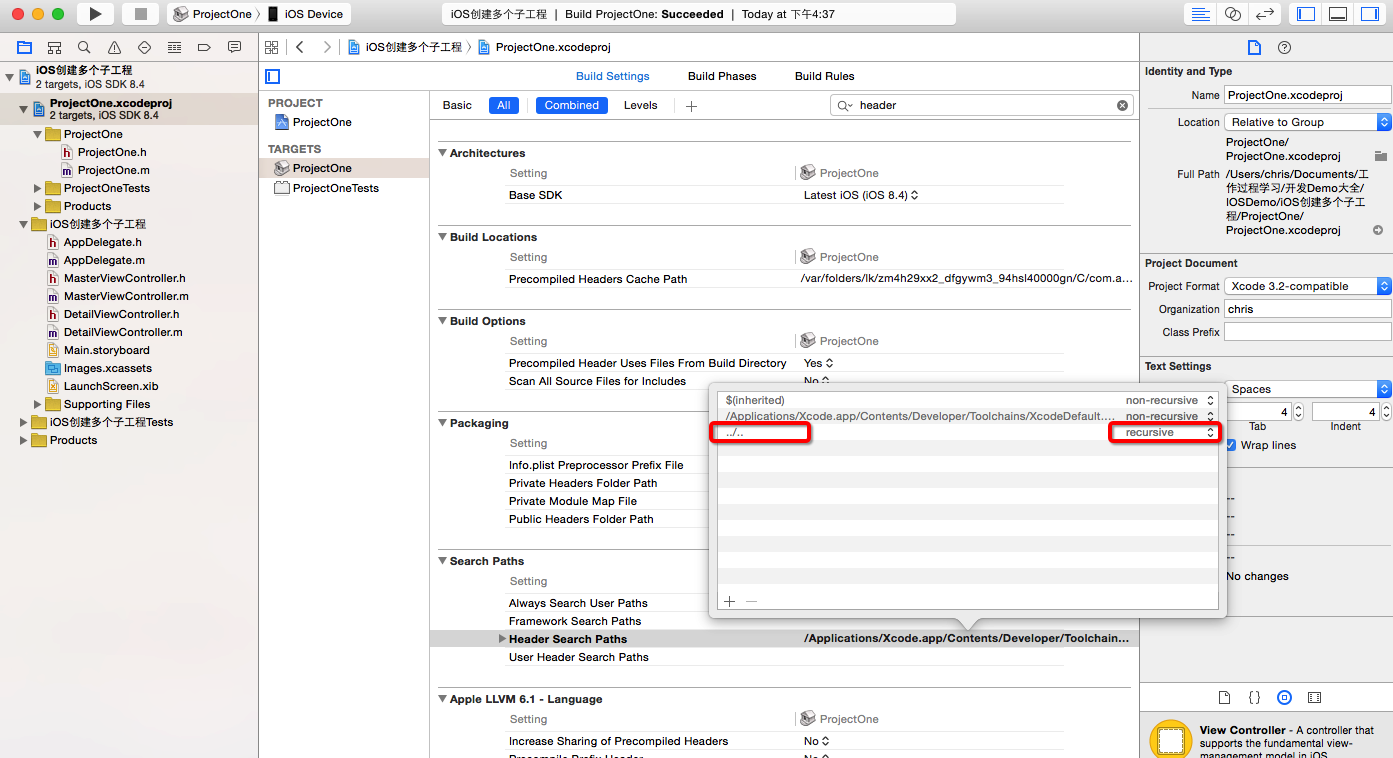
Task: Go forward in editor history
Action: click(326, 47)
